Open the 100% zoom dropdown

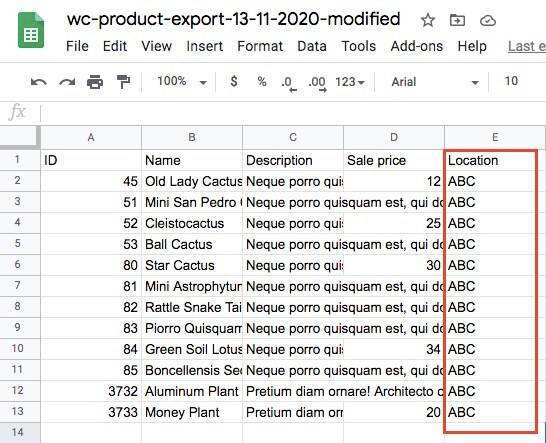point(182,81)
